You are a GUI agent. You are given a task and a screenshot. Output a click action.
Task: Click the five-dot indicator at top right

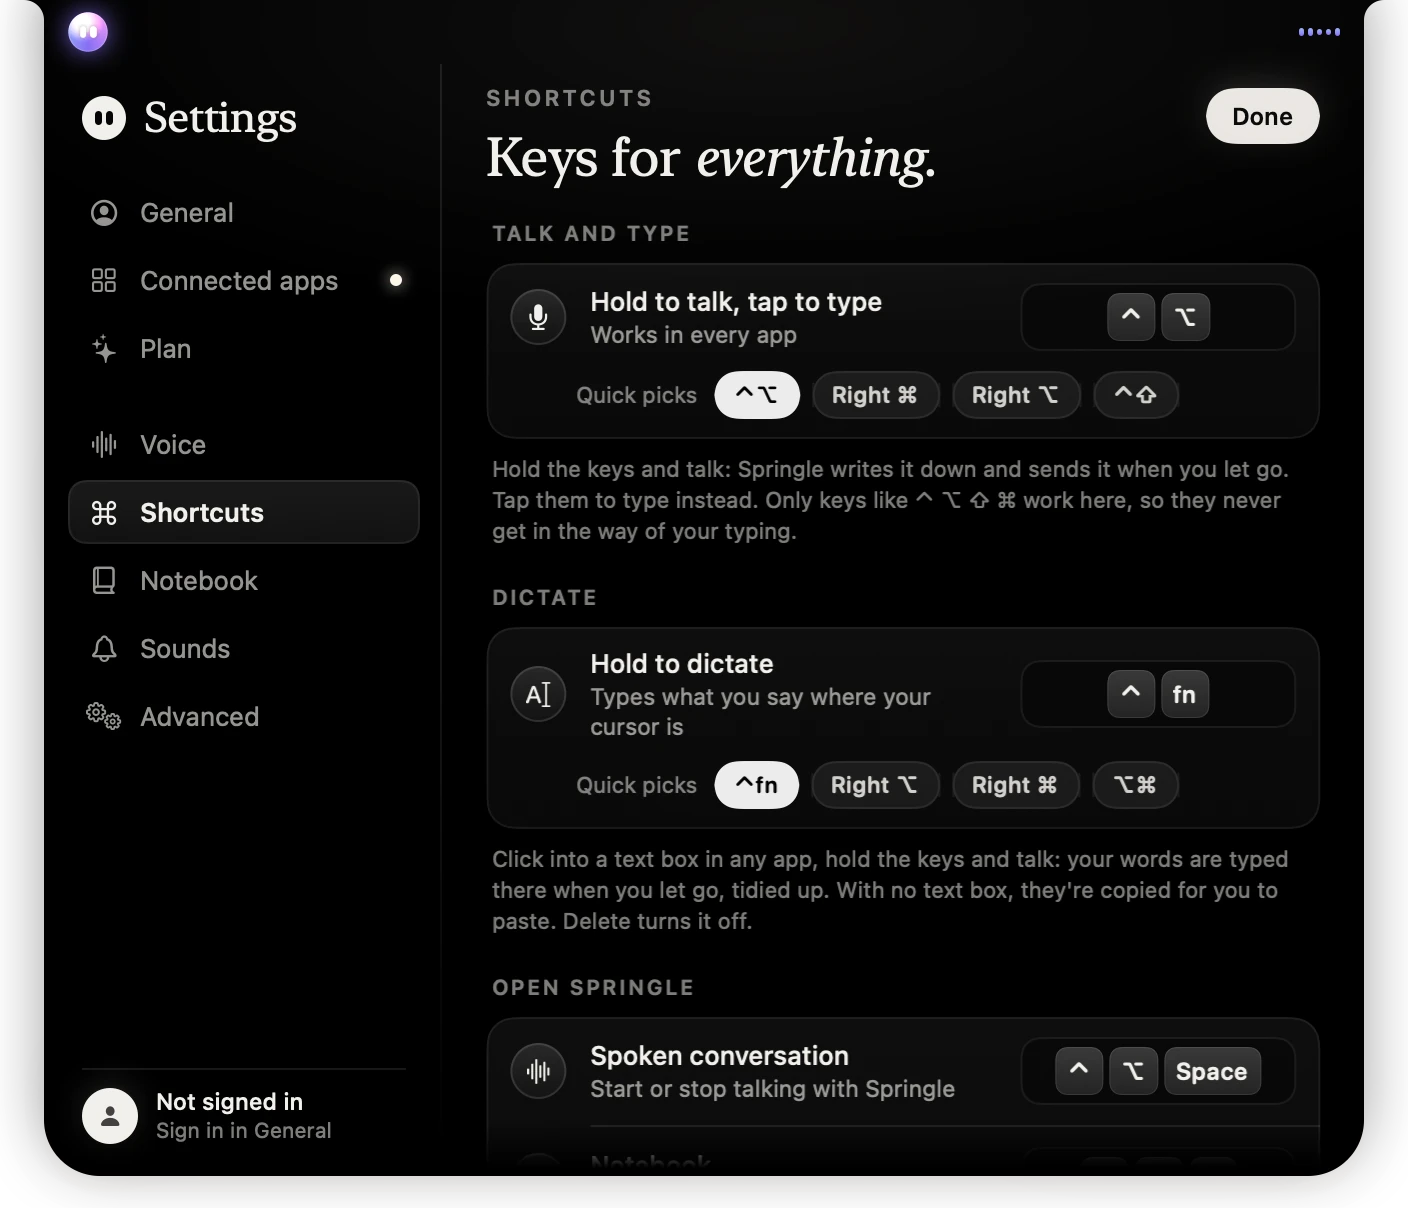click(x=1319, y=32)
